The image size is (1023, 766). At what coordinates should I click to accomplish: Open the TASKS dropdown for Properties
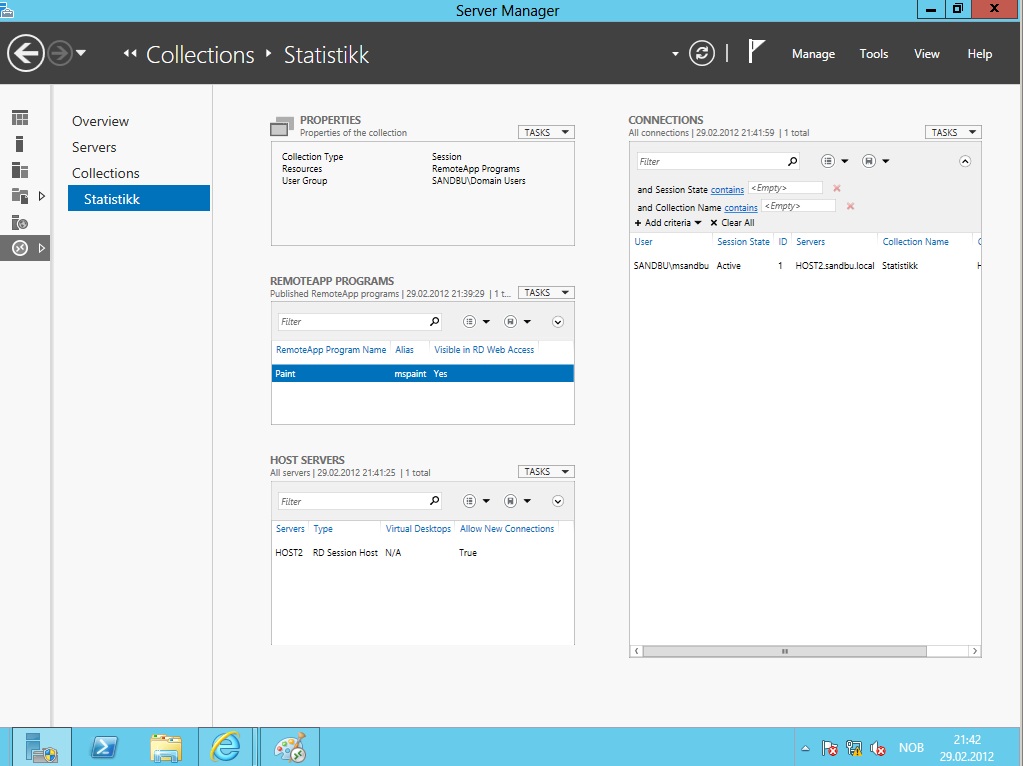pyautogui.click(x=545, y=131)
